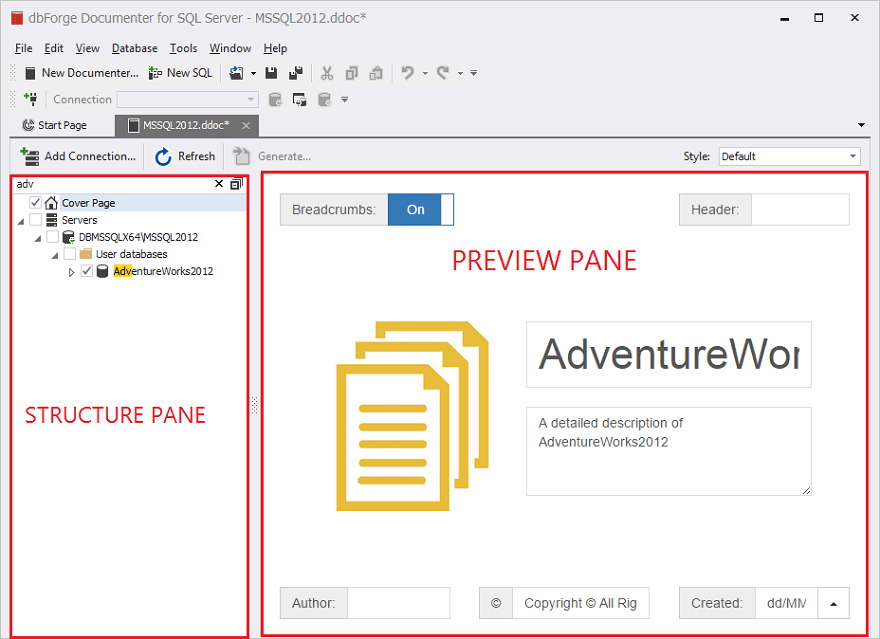Toggle the Cover Page checkbox

pos(35,203)
